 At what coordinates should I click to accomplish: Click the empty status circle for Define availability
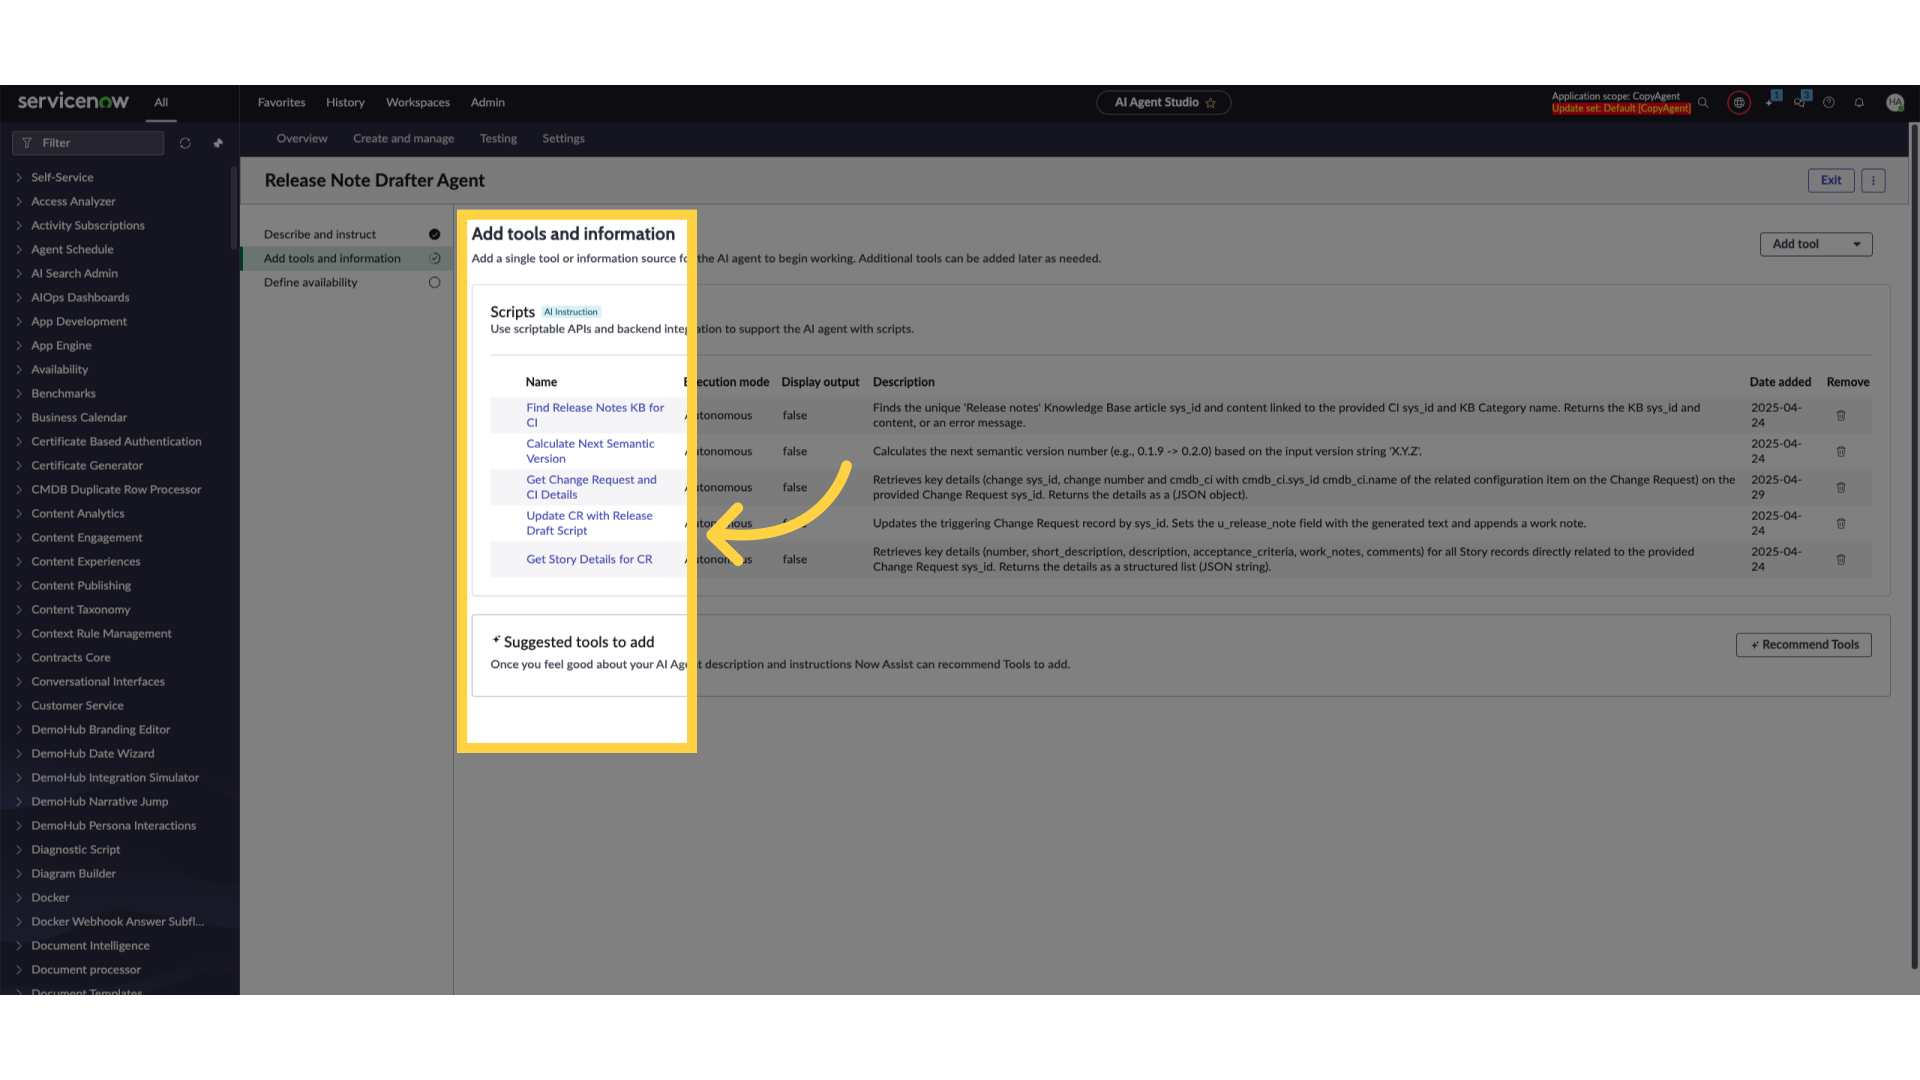(x=434, y=282)
